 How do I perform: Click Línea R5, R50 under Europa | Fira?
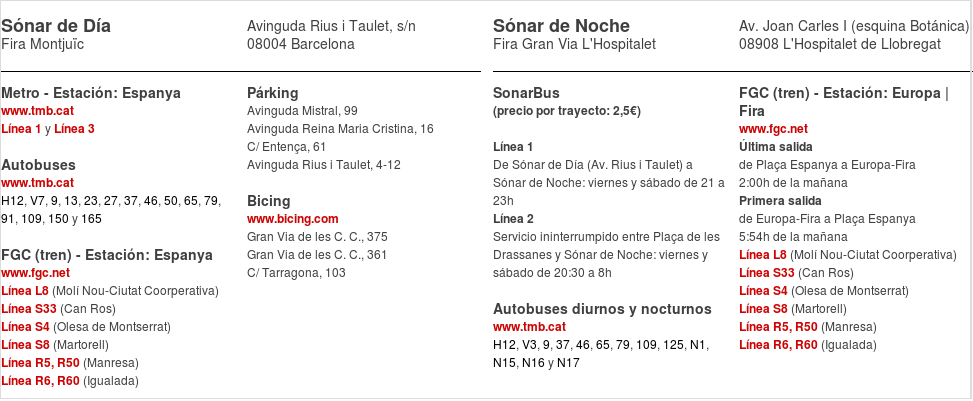click(x=778, y=327)
